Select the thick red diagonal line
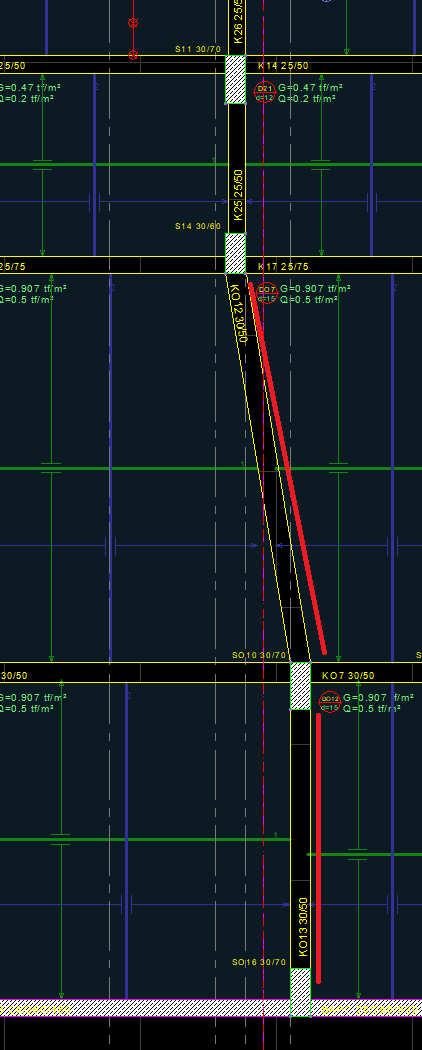The width and height of the screenshot is (422, 1050). [287, 469]
